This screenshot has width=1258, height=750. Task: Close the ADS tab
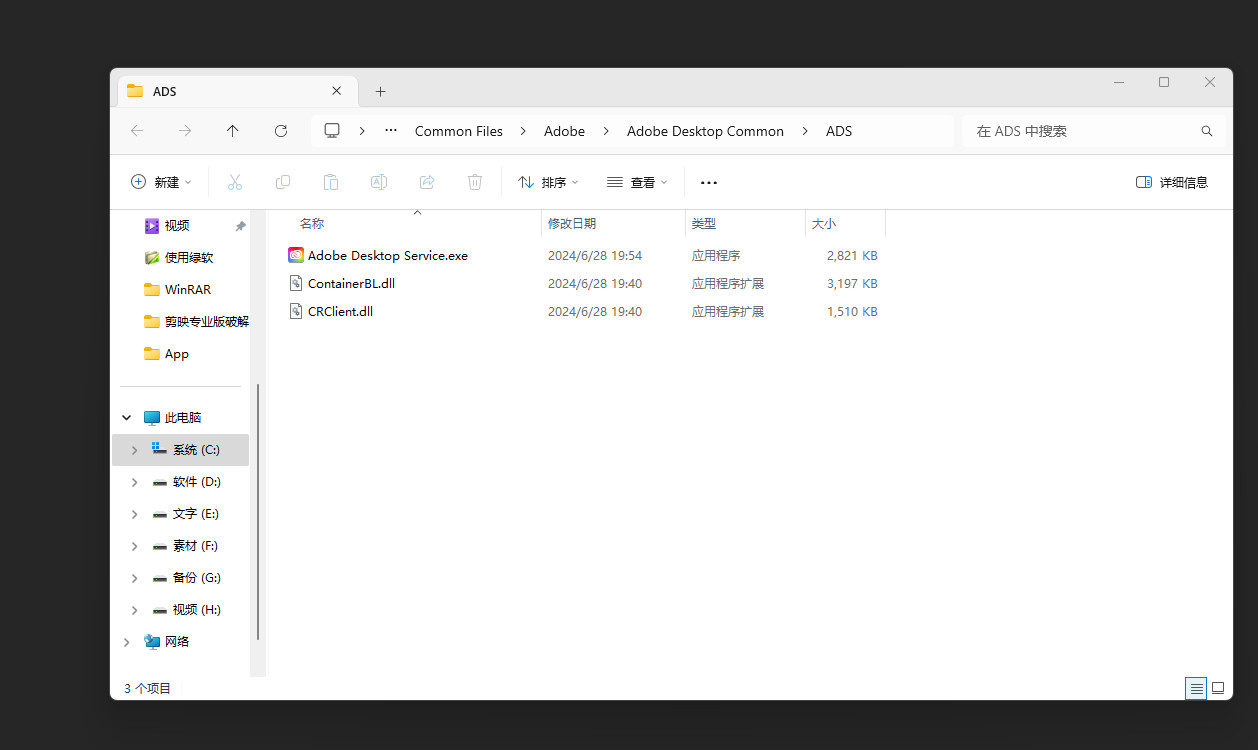[337, 90]
